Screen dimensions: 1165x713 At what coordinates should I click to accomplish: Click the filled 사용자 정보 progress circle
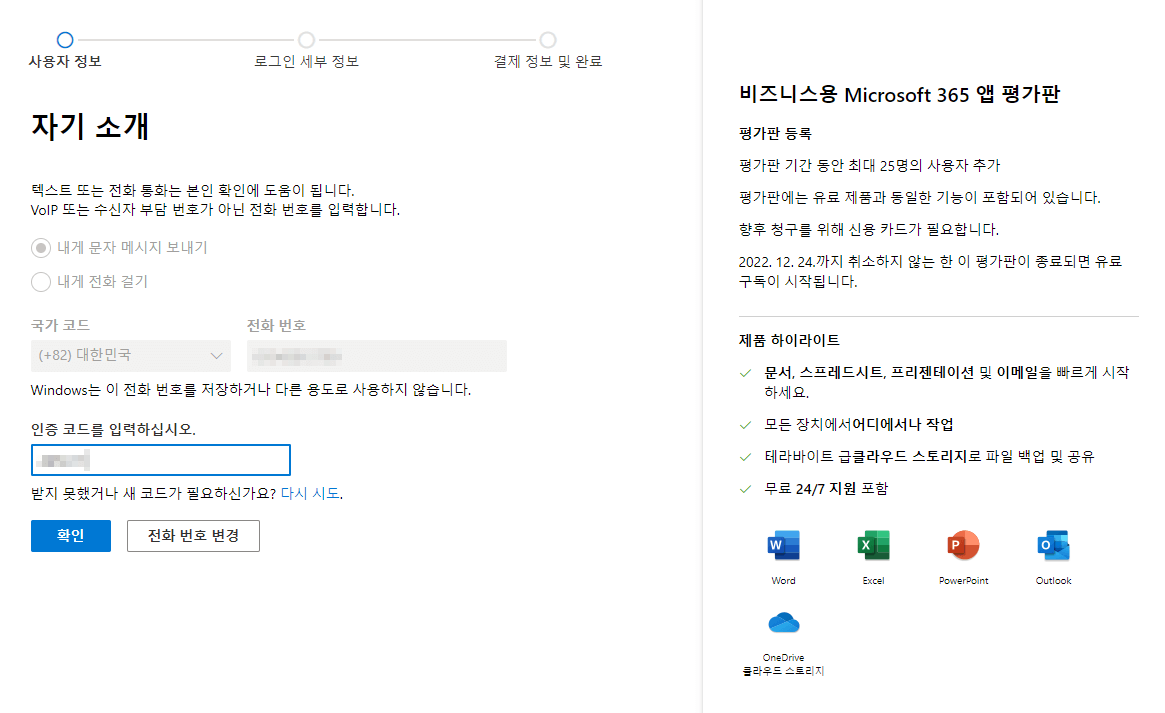click(65, 40)
